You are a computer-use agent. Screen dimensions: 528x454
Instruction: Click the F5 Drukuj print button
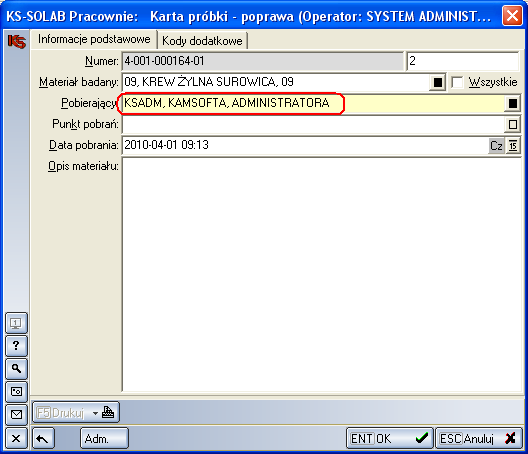point(76,413)
